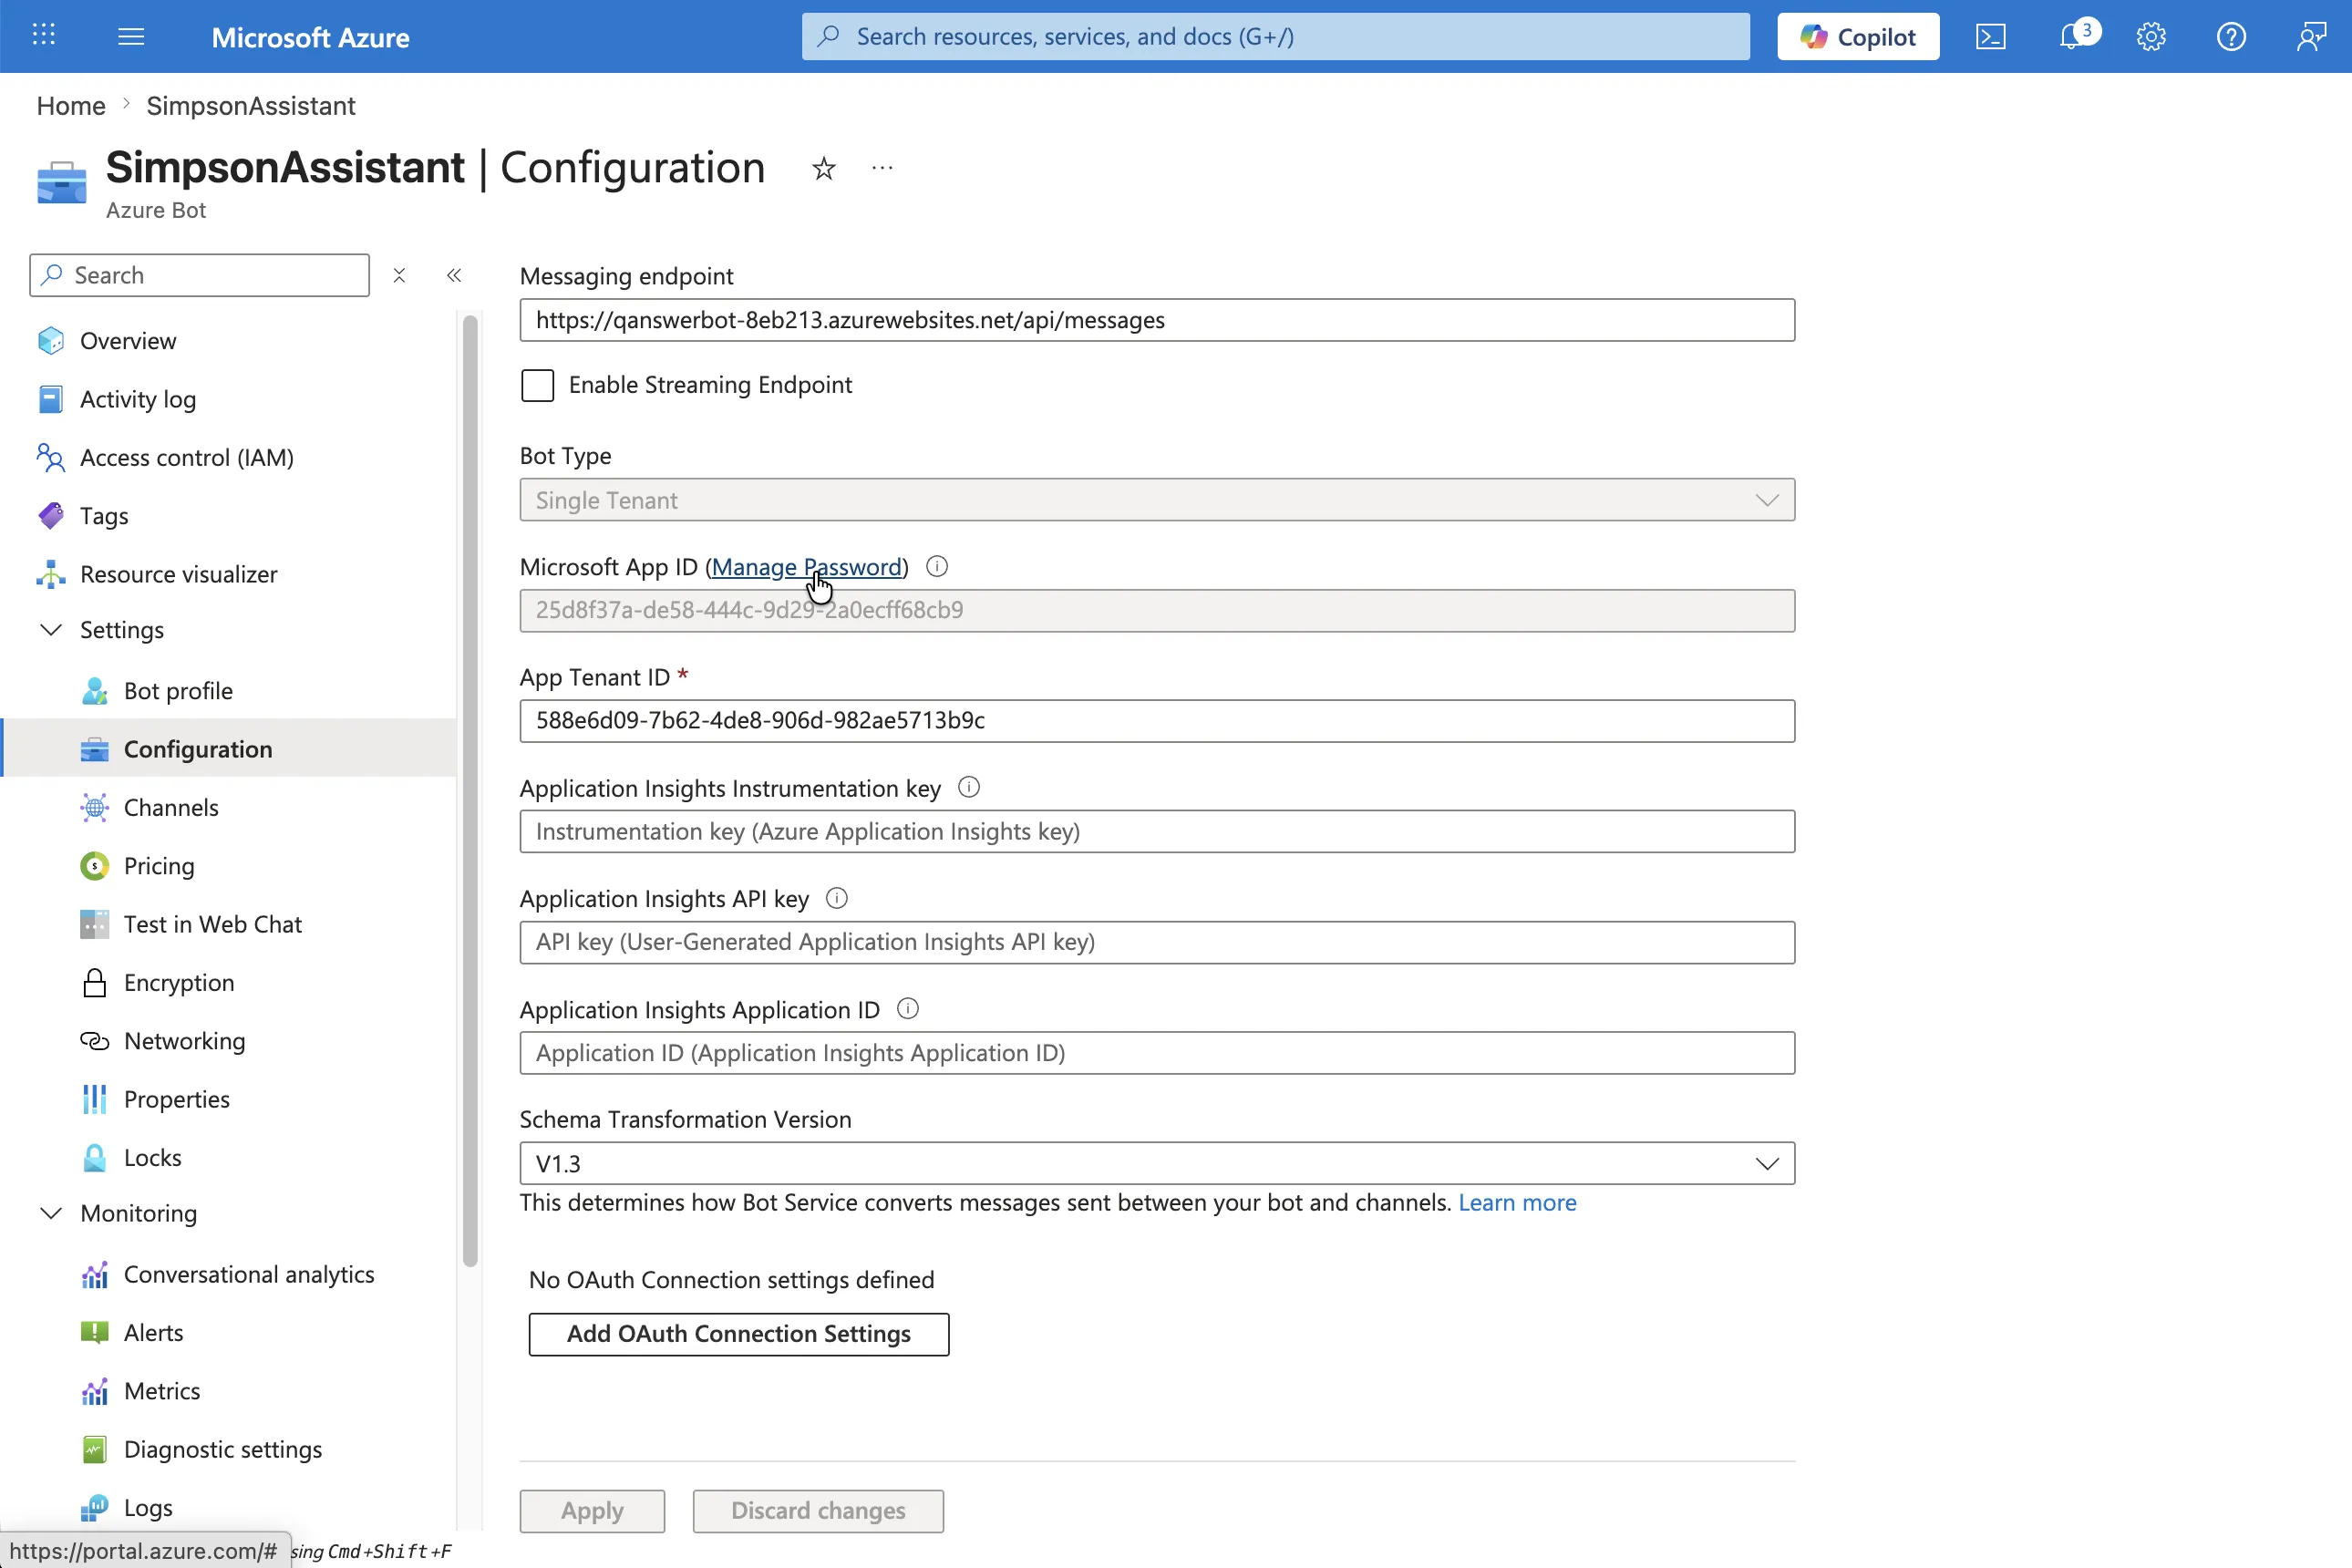This screenshot has height=1568, width=2352.
Task: Click the Logs icon in sidebar
Action: [x=94, y=1508]
